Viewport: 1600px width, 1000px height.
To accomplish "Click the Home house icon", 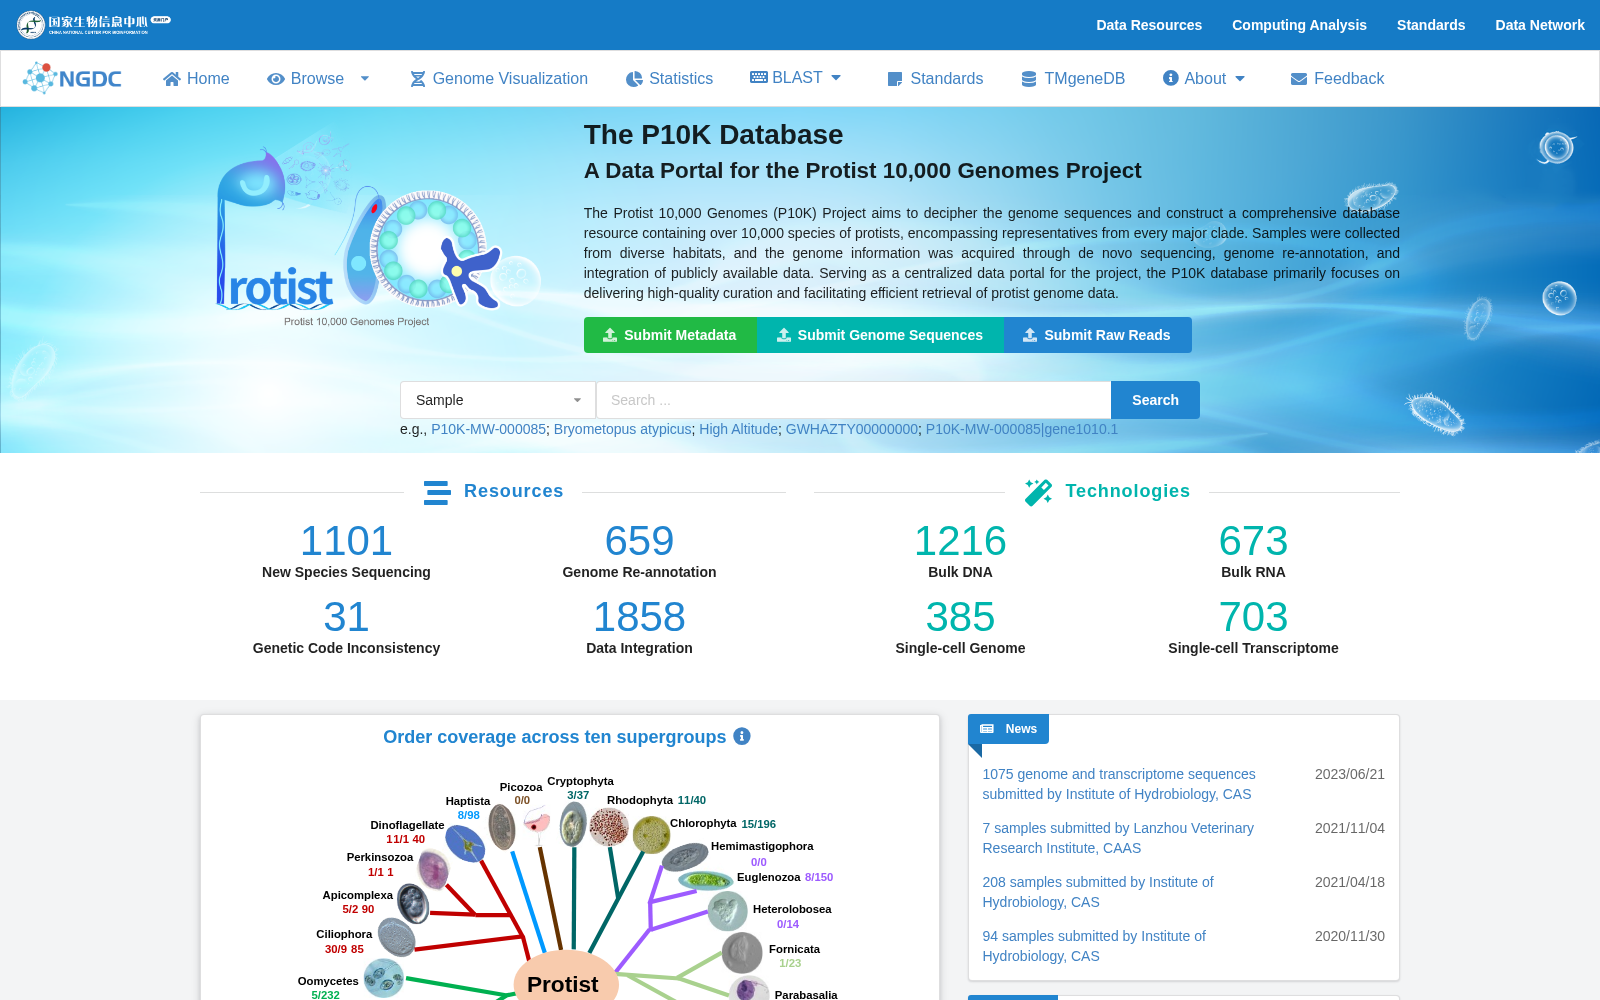I will (172, 79).
